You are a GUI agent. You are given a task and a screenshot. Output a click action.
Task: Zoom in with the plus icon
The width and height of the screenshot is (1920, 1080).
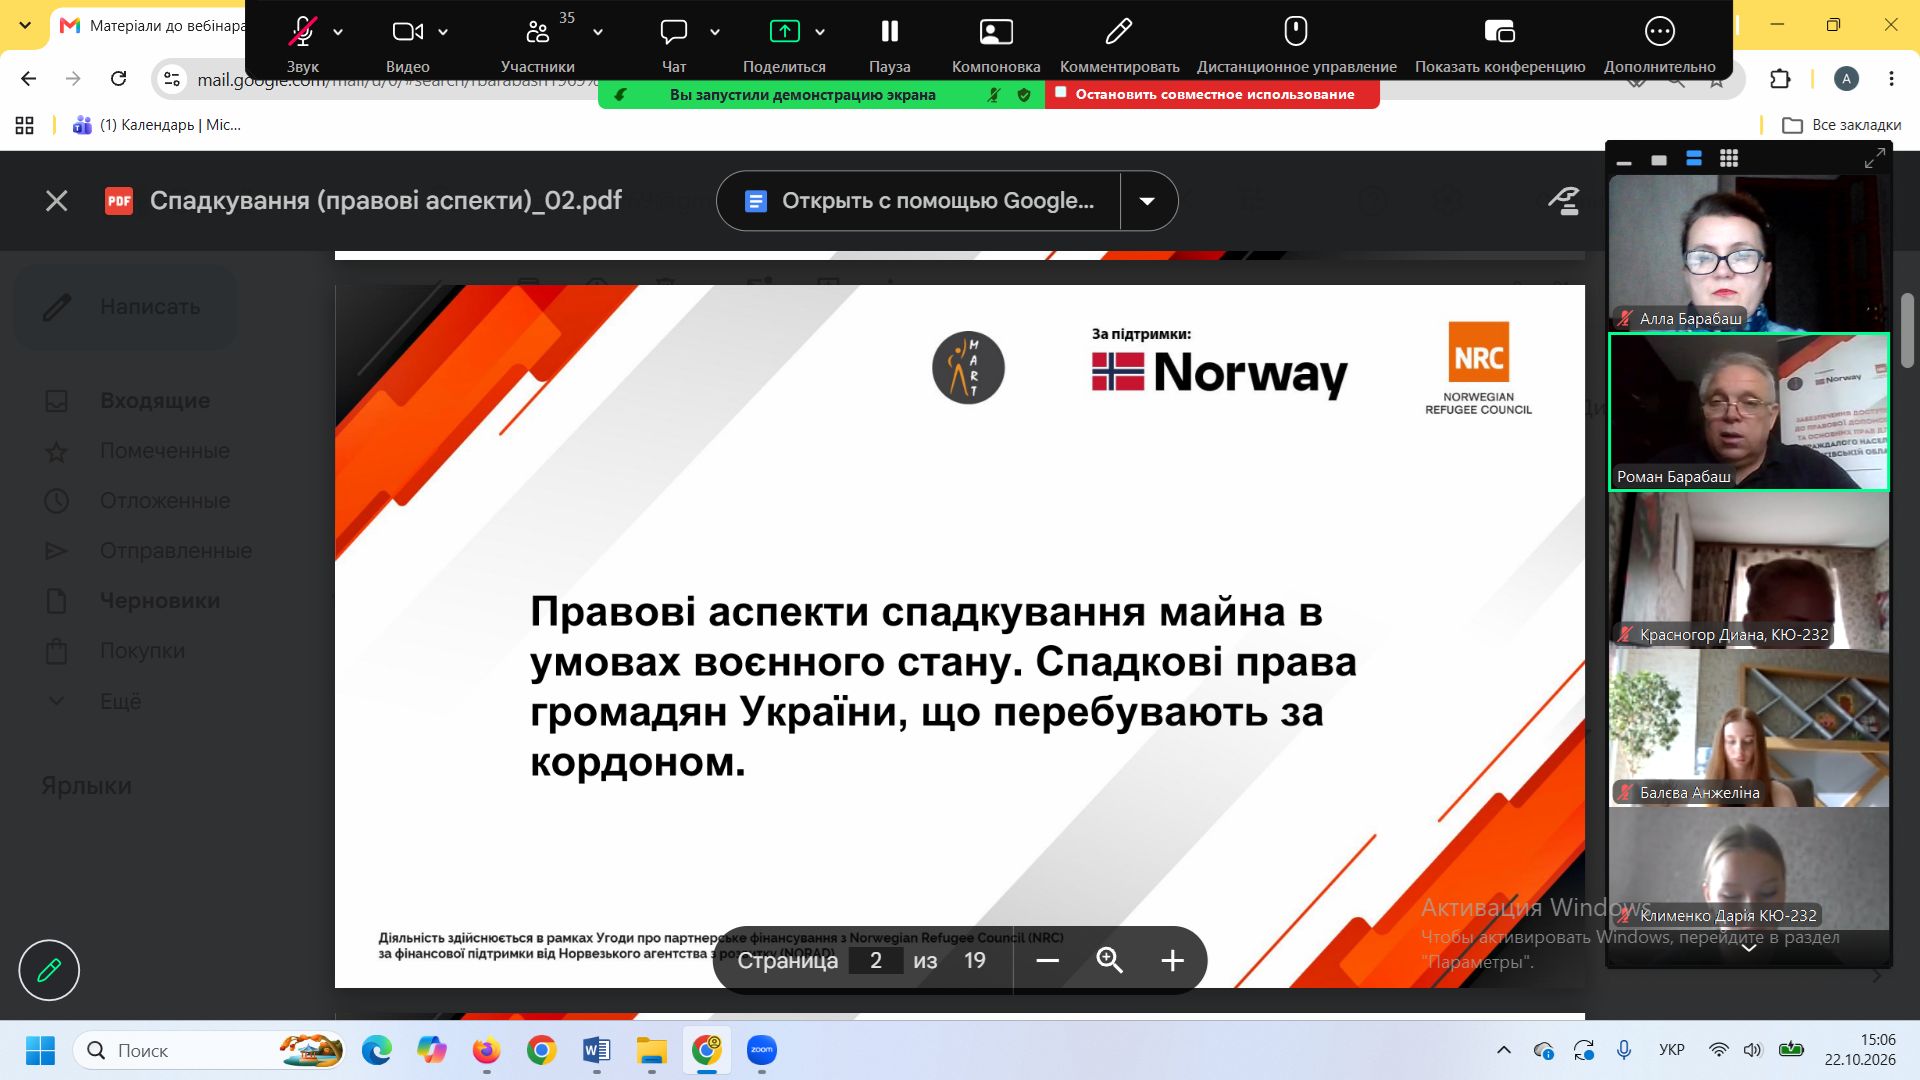(x=1172, y=961)
